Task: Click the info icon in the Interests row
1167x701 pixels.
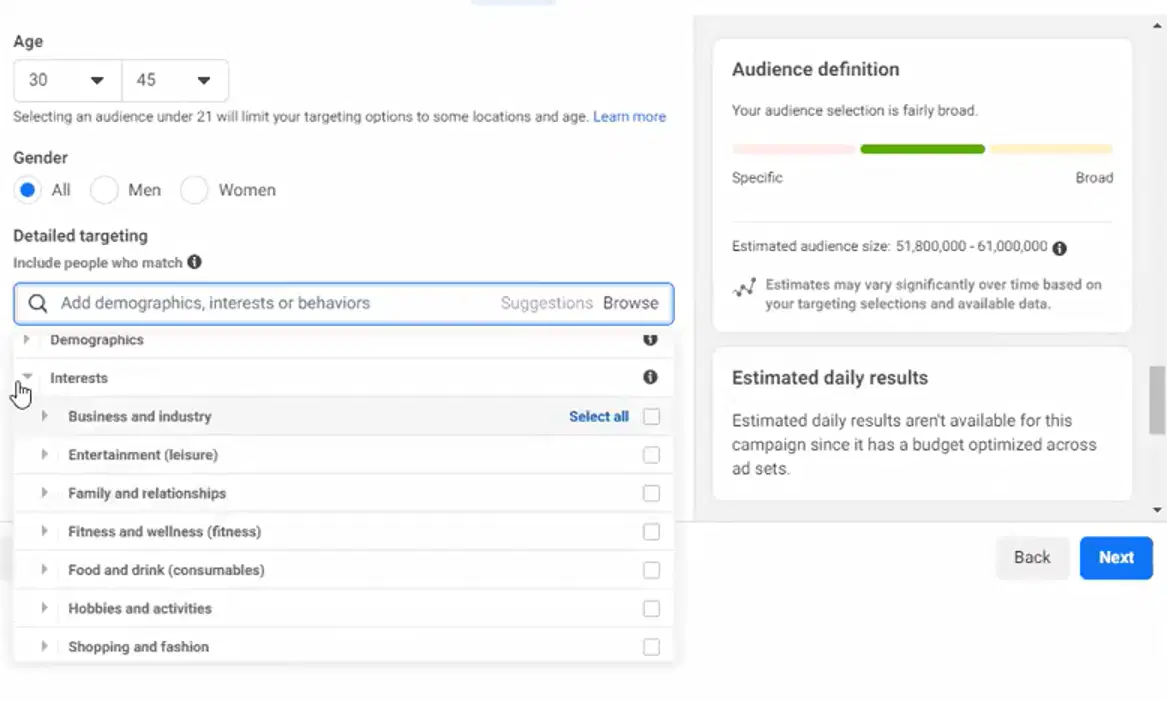Action: pos(650,377)
